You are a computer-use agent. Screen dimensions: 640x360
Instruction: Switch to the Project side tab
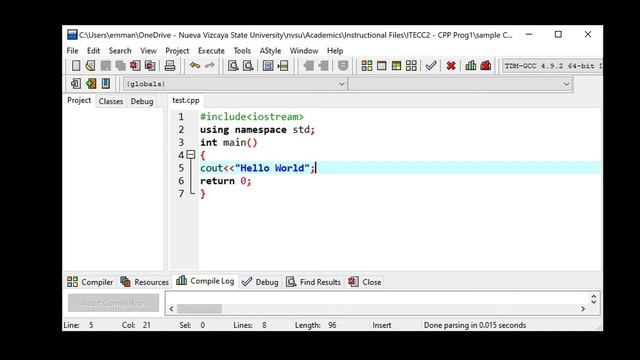click(79, 100)
